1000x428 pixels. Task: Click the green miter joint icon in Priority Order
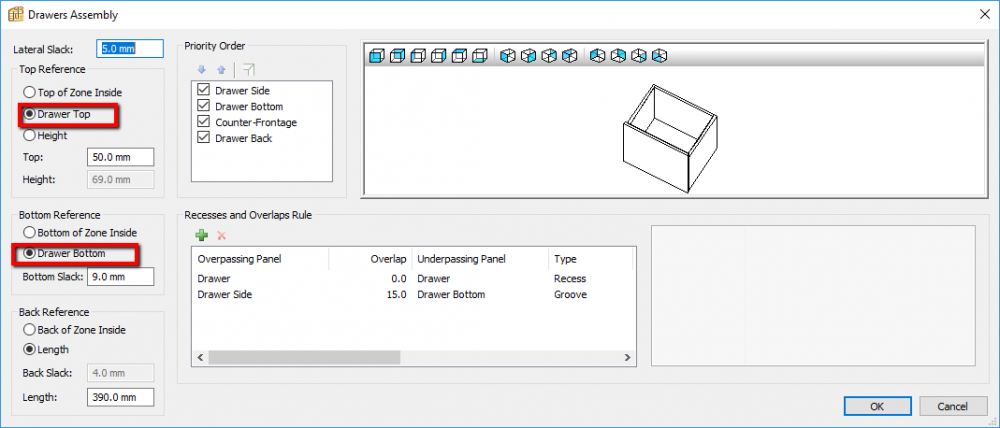pyautogui.click(x=249, y=70)
